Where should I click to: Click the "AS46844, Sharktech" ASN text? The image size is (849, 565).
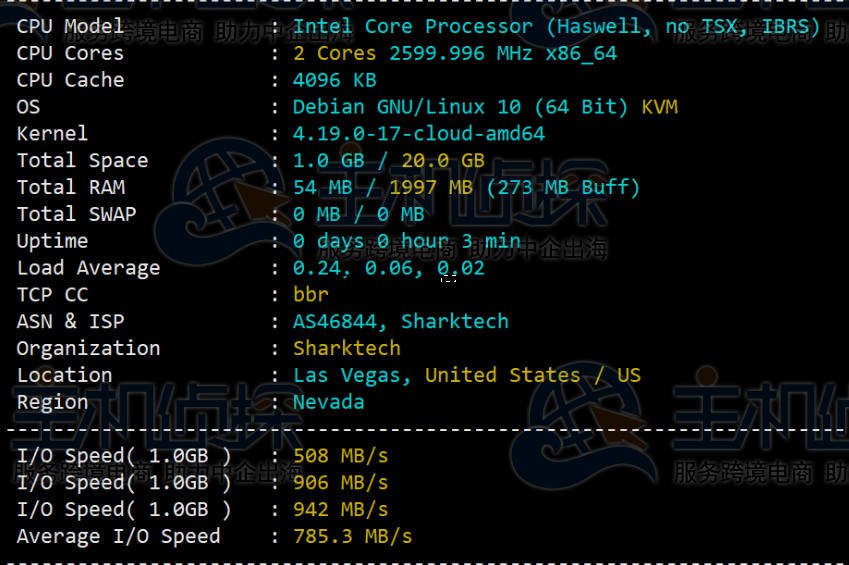click(400, 322)
